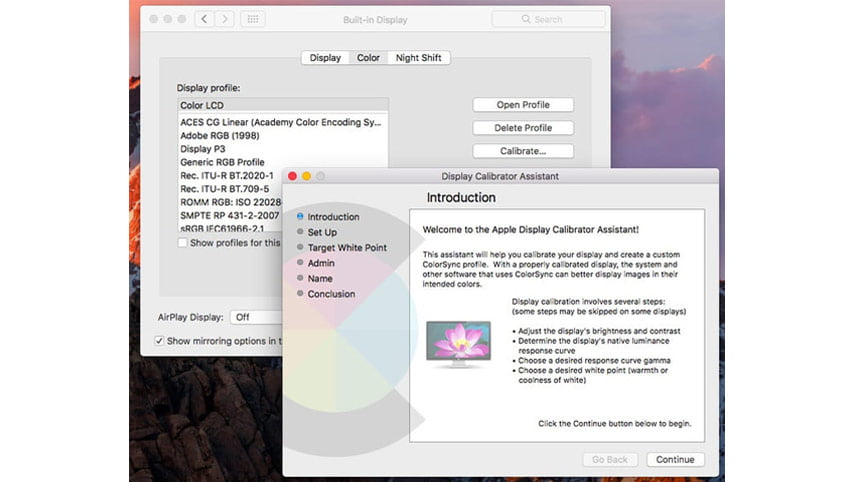The height and width of the screenshot is (482, 856).
Task: Show all preferences via the grid icon
Action: 253,19
